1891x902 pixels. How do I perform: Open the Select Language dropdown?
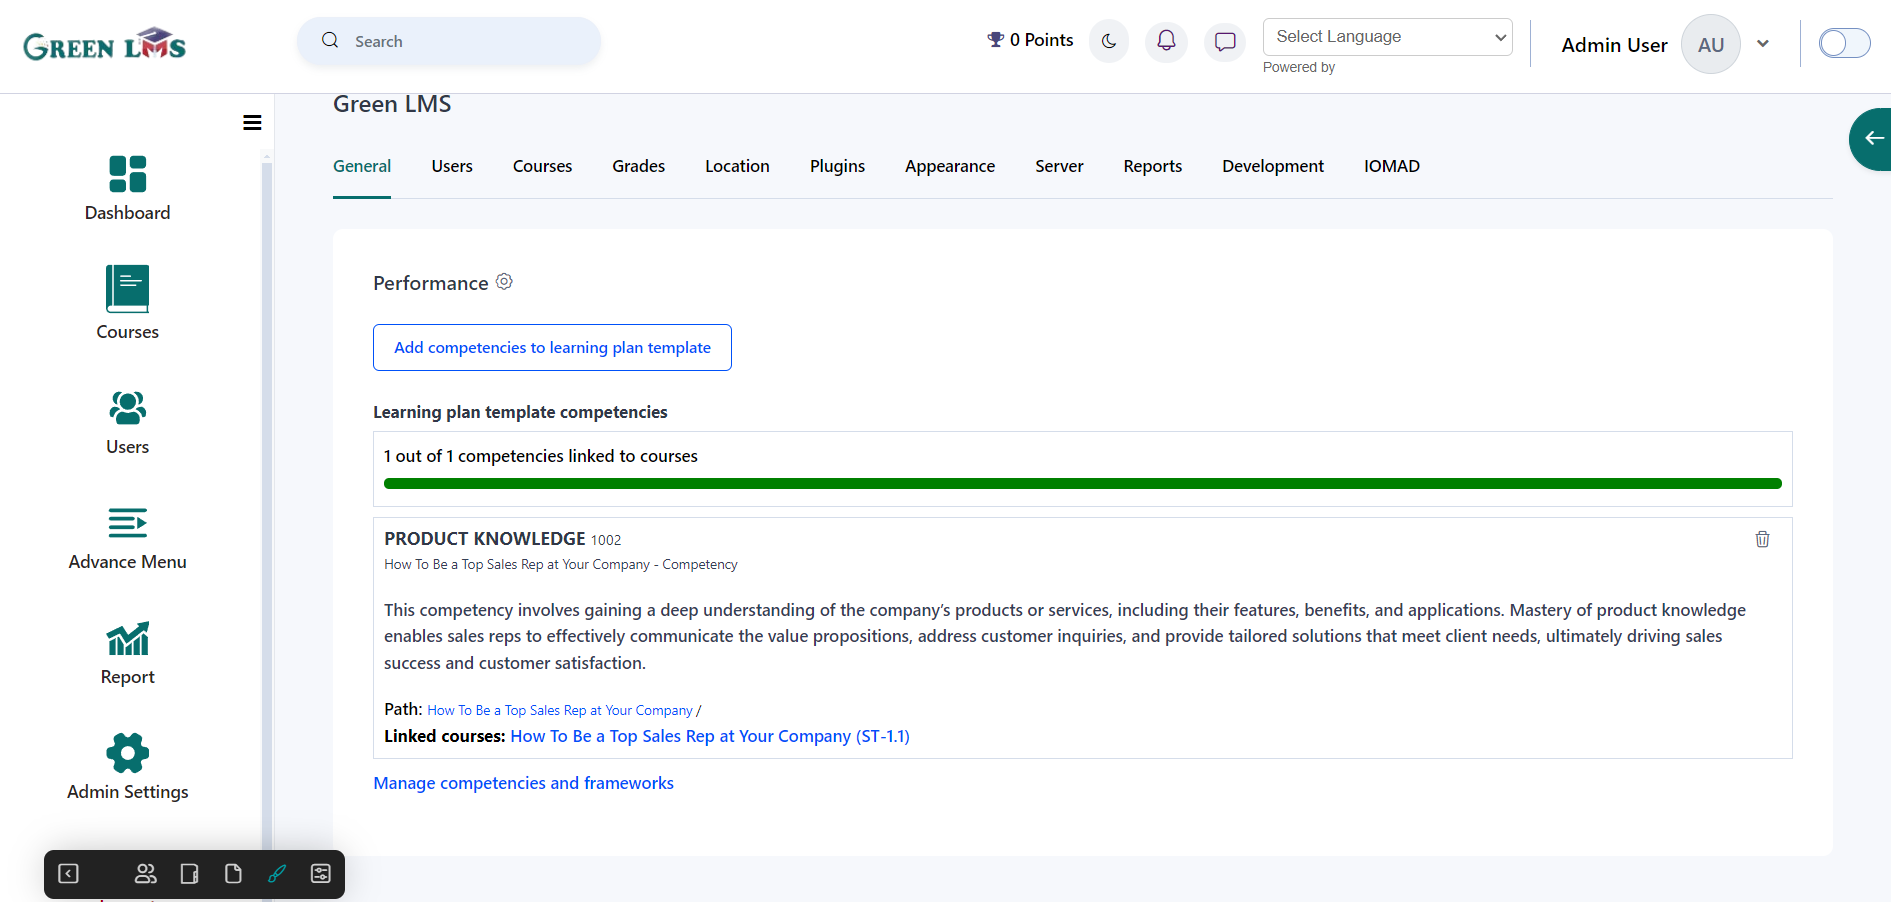click(x=1388, y=37)
